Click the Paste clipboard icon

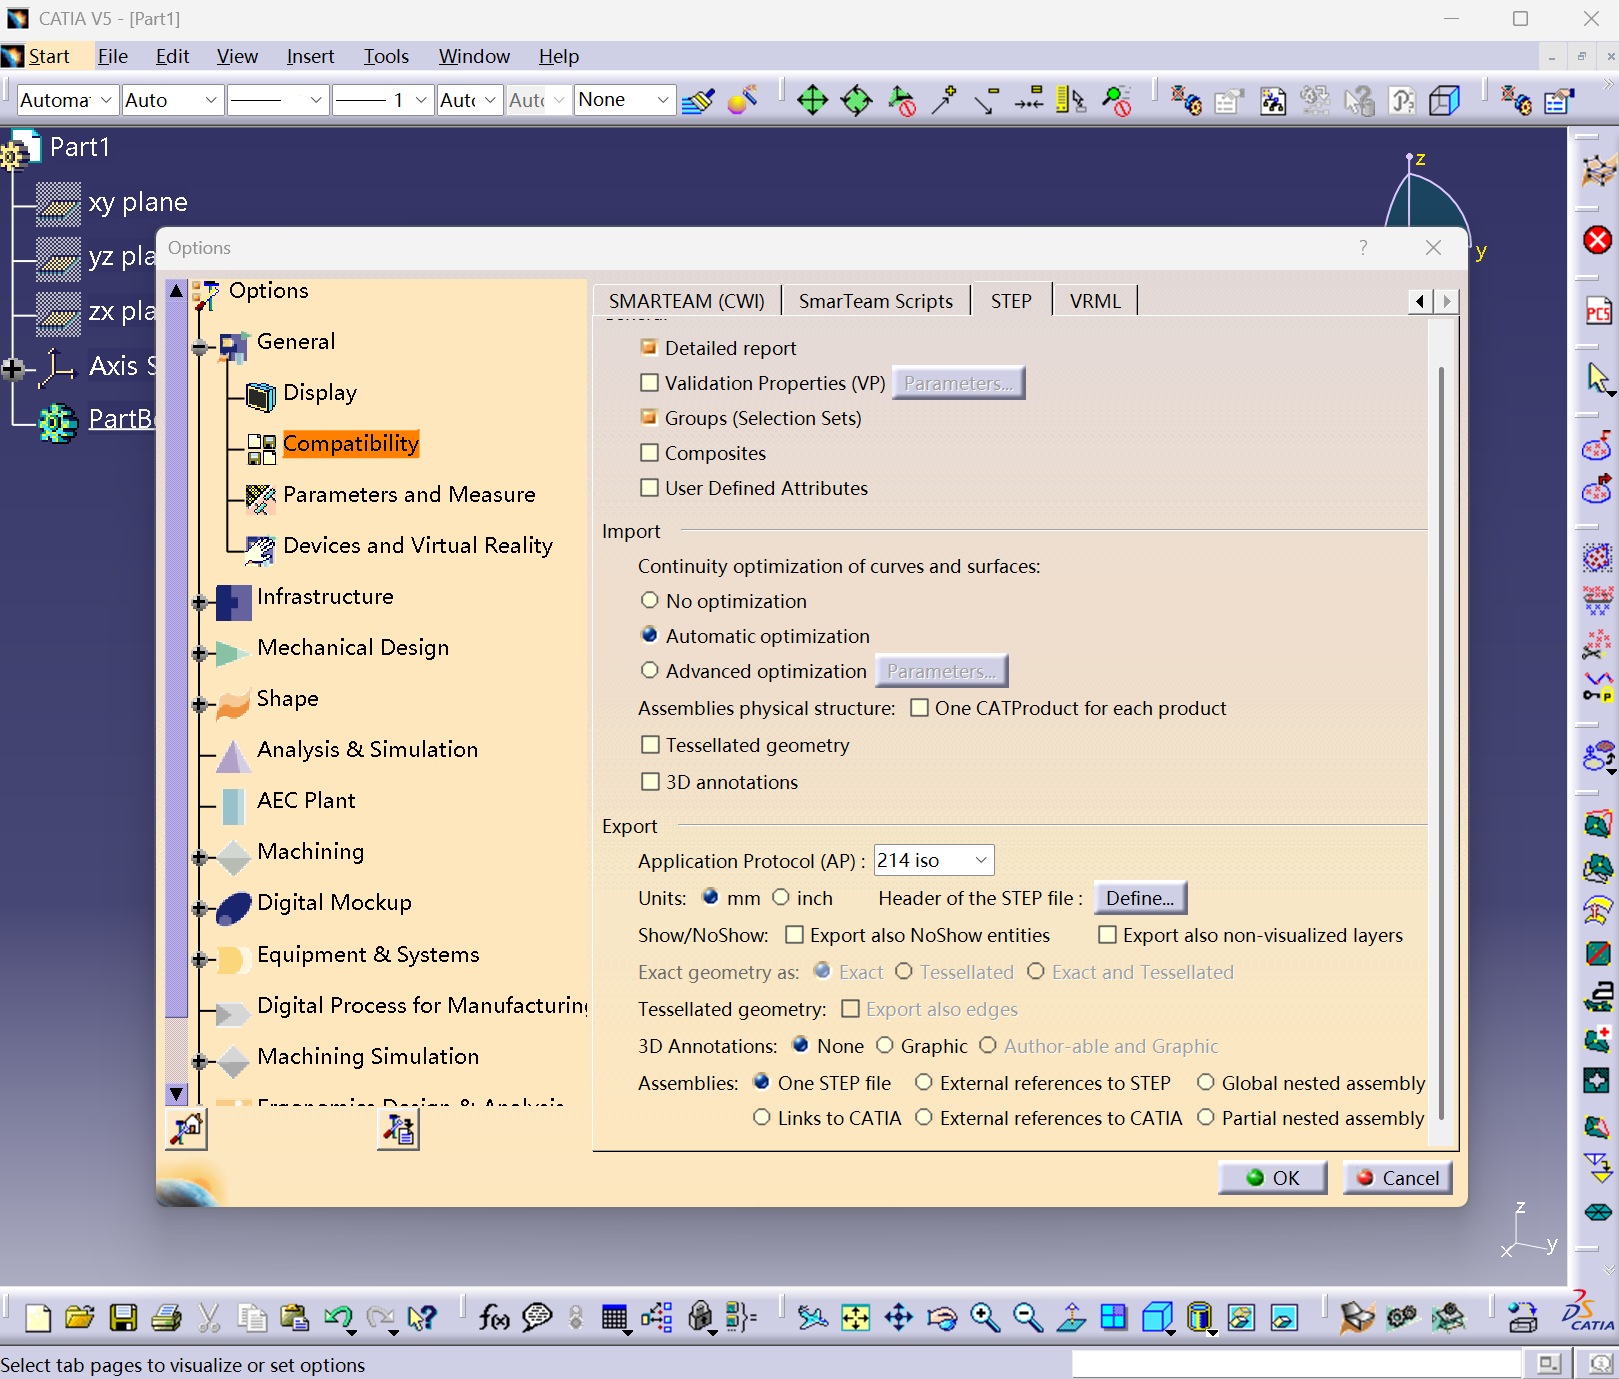point(295,1318)
